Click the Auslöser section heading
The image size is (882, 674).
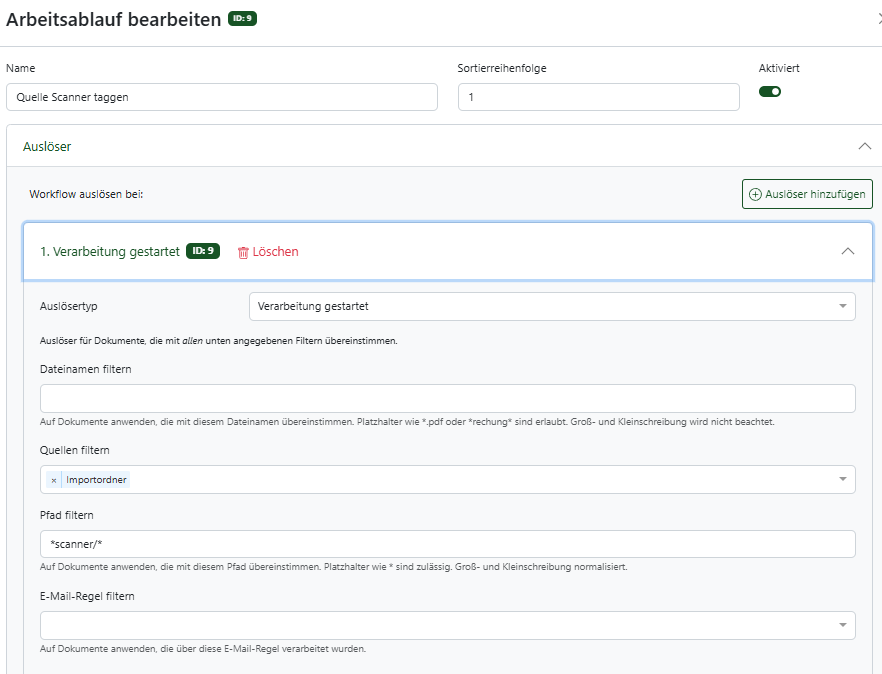[x=47, y=147]
